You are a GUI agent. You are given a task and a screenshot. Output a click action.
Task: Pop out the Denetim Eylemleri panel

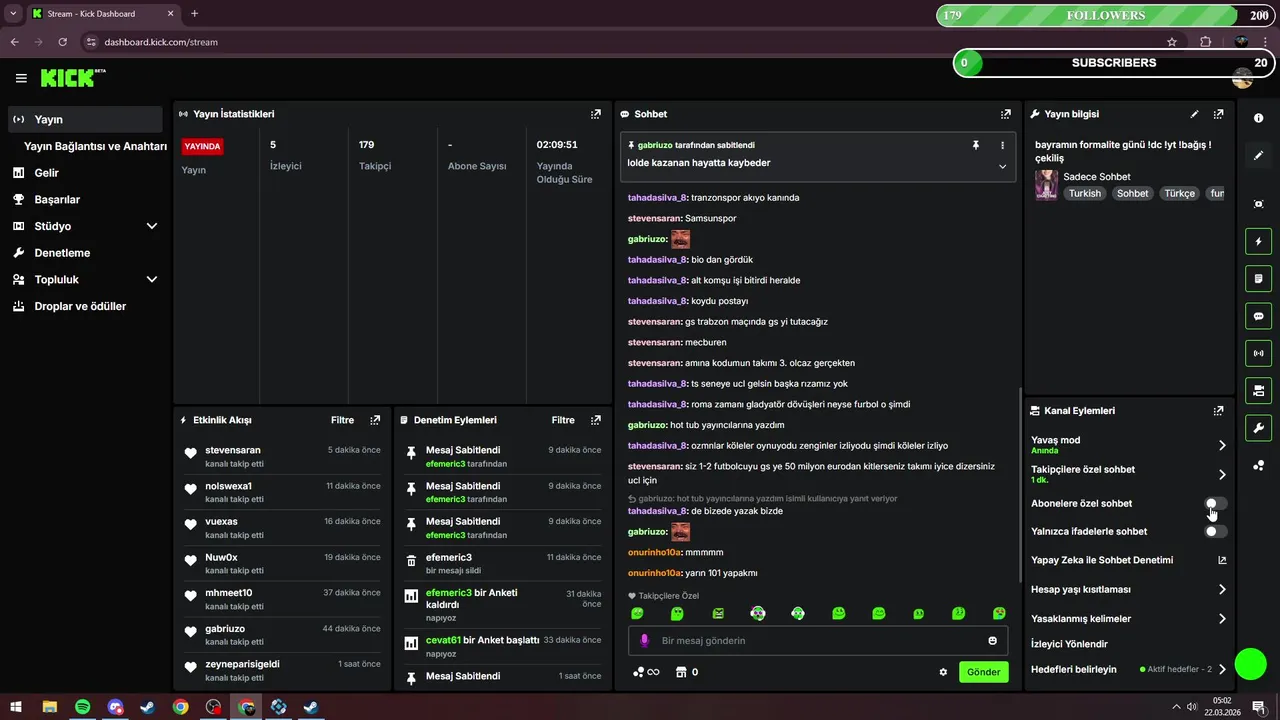[x=596, y=420]
